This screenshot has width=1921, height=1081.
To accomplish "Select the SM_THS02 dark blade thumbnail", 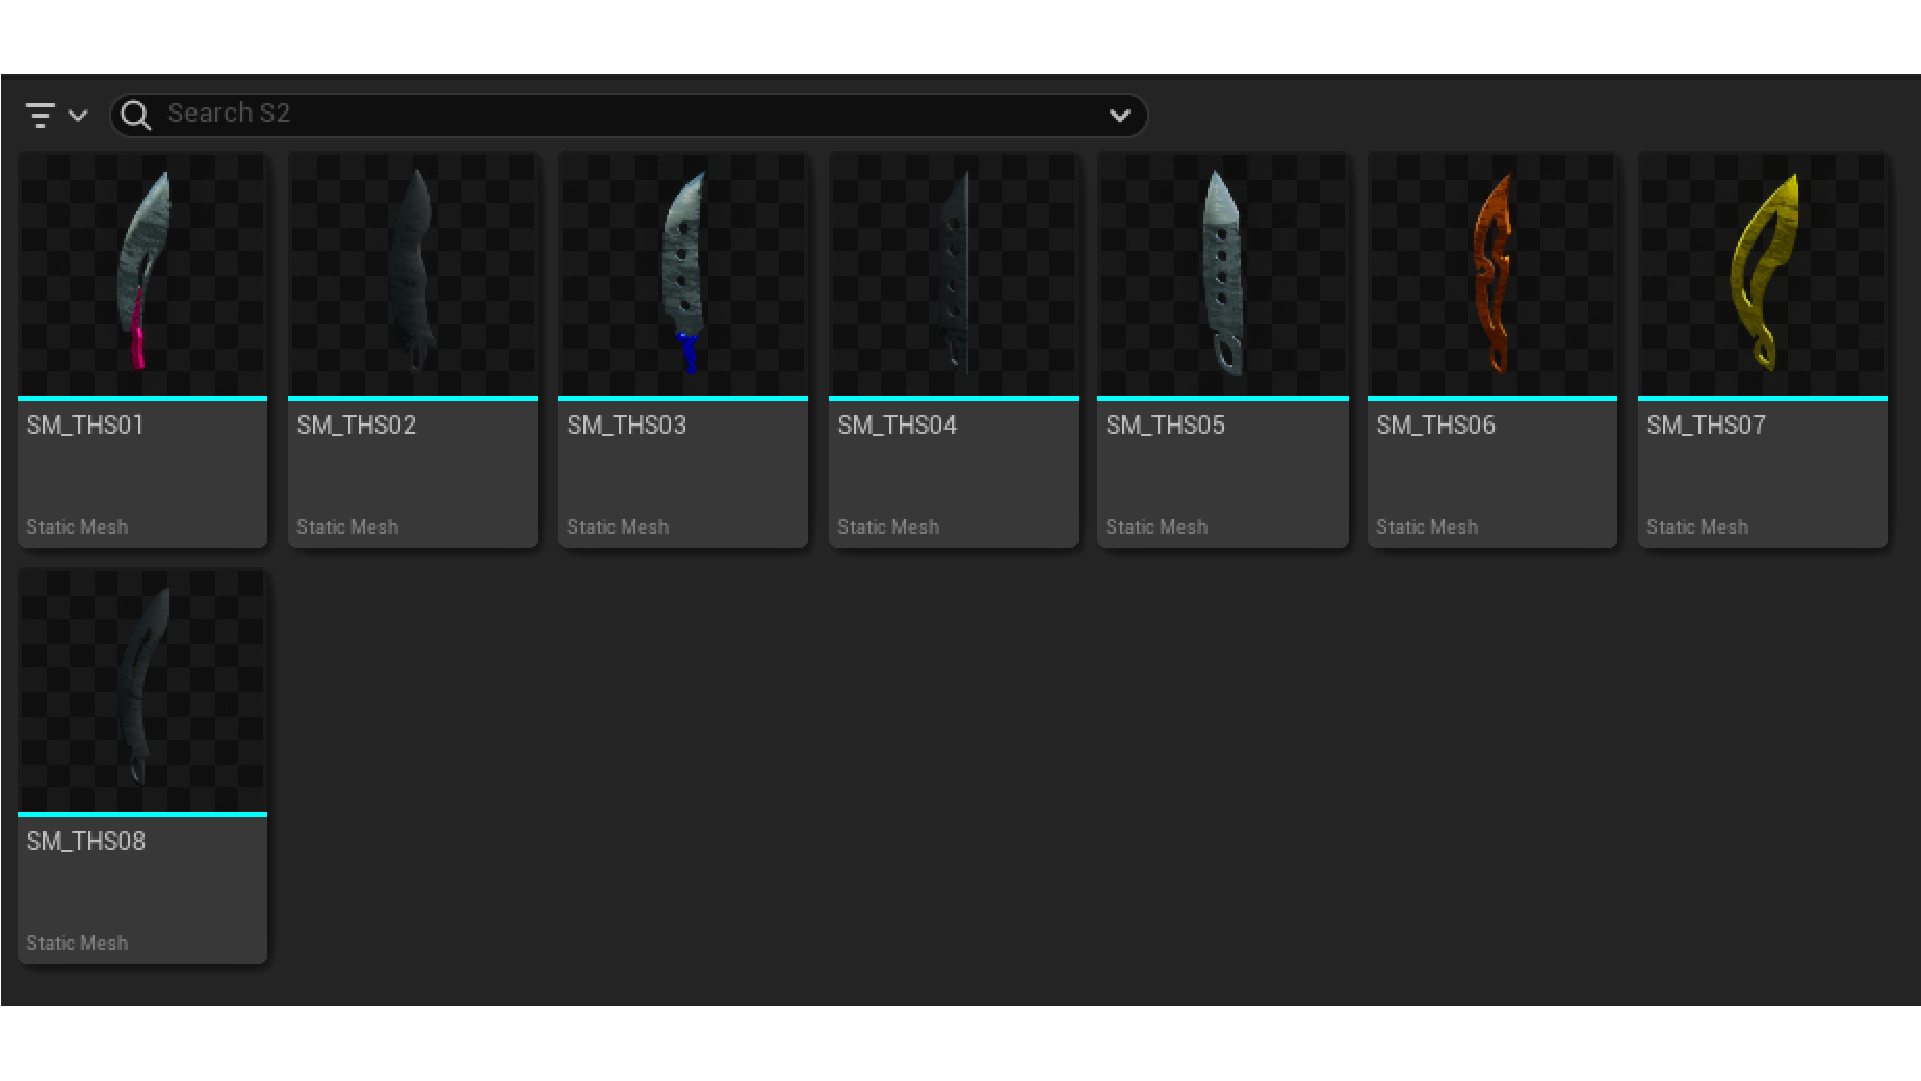I will click(x=413, y=273).
